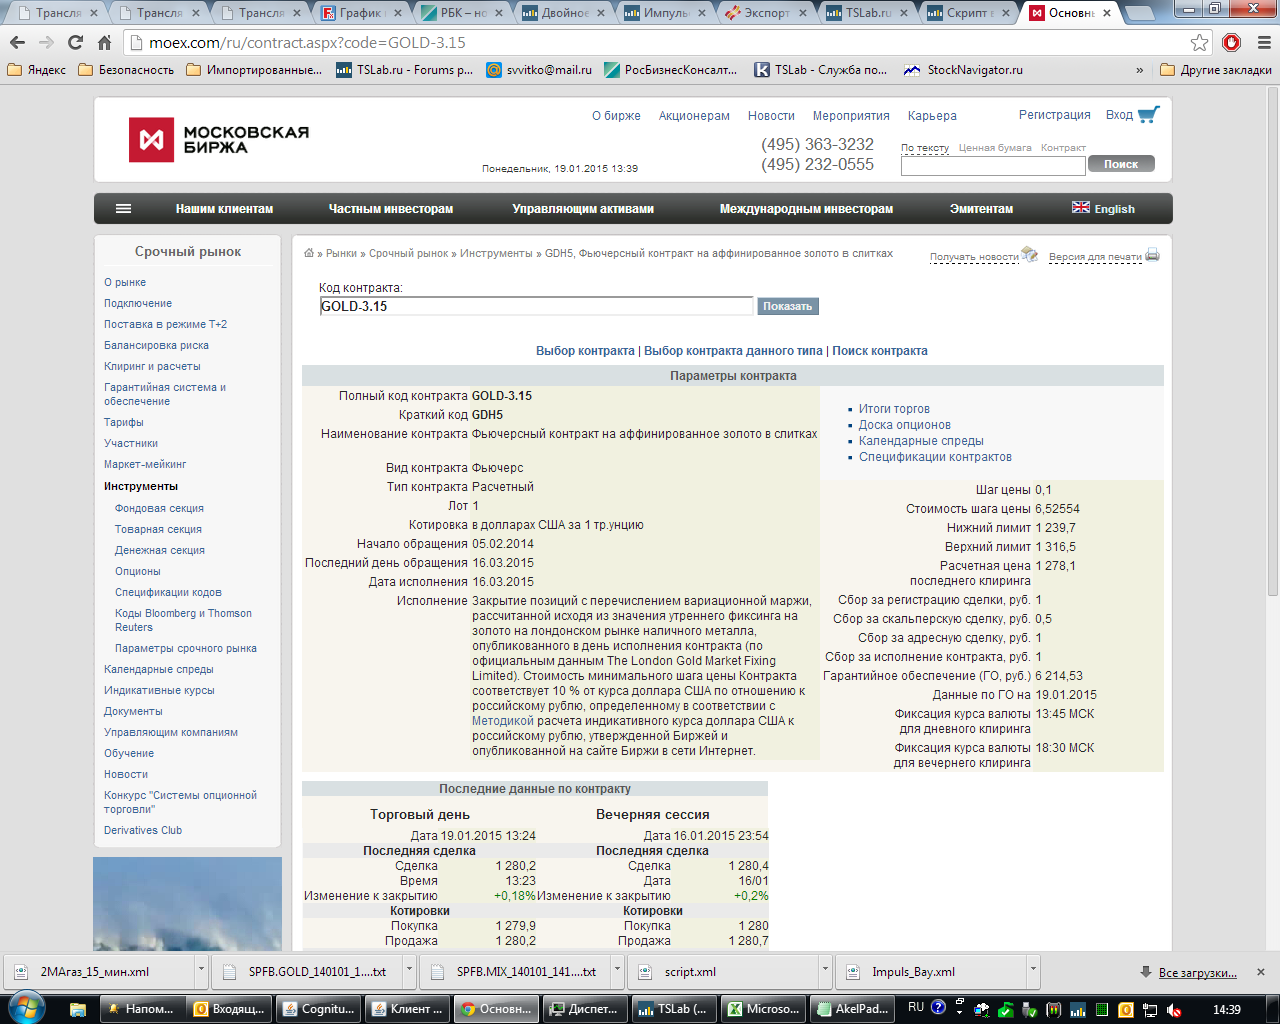This screenshot has width=1280, height=1024.
Task: Expand the Импортированные bookmarks folder
Action: click(254, 70)
